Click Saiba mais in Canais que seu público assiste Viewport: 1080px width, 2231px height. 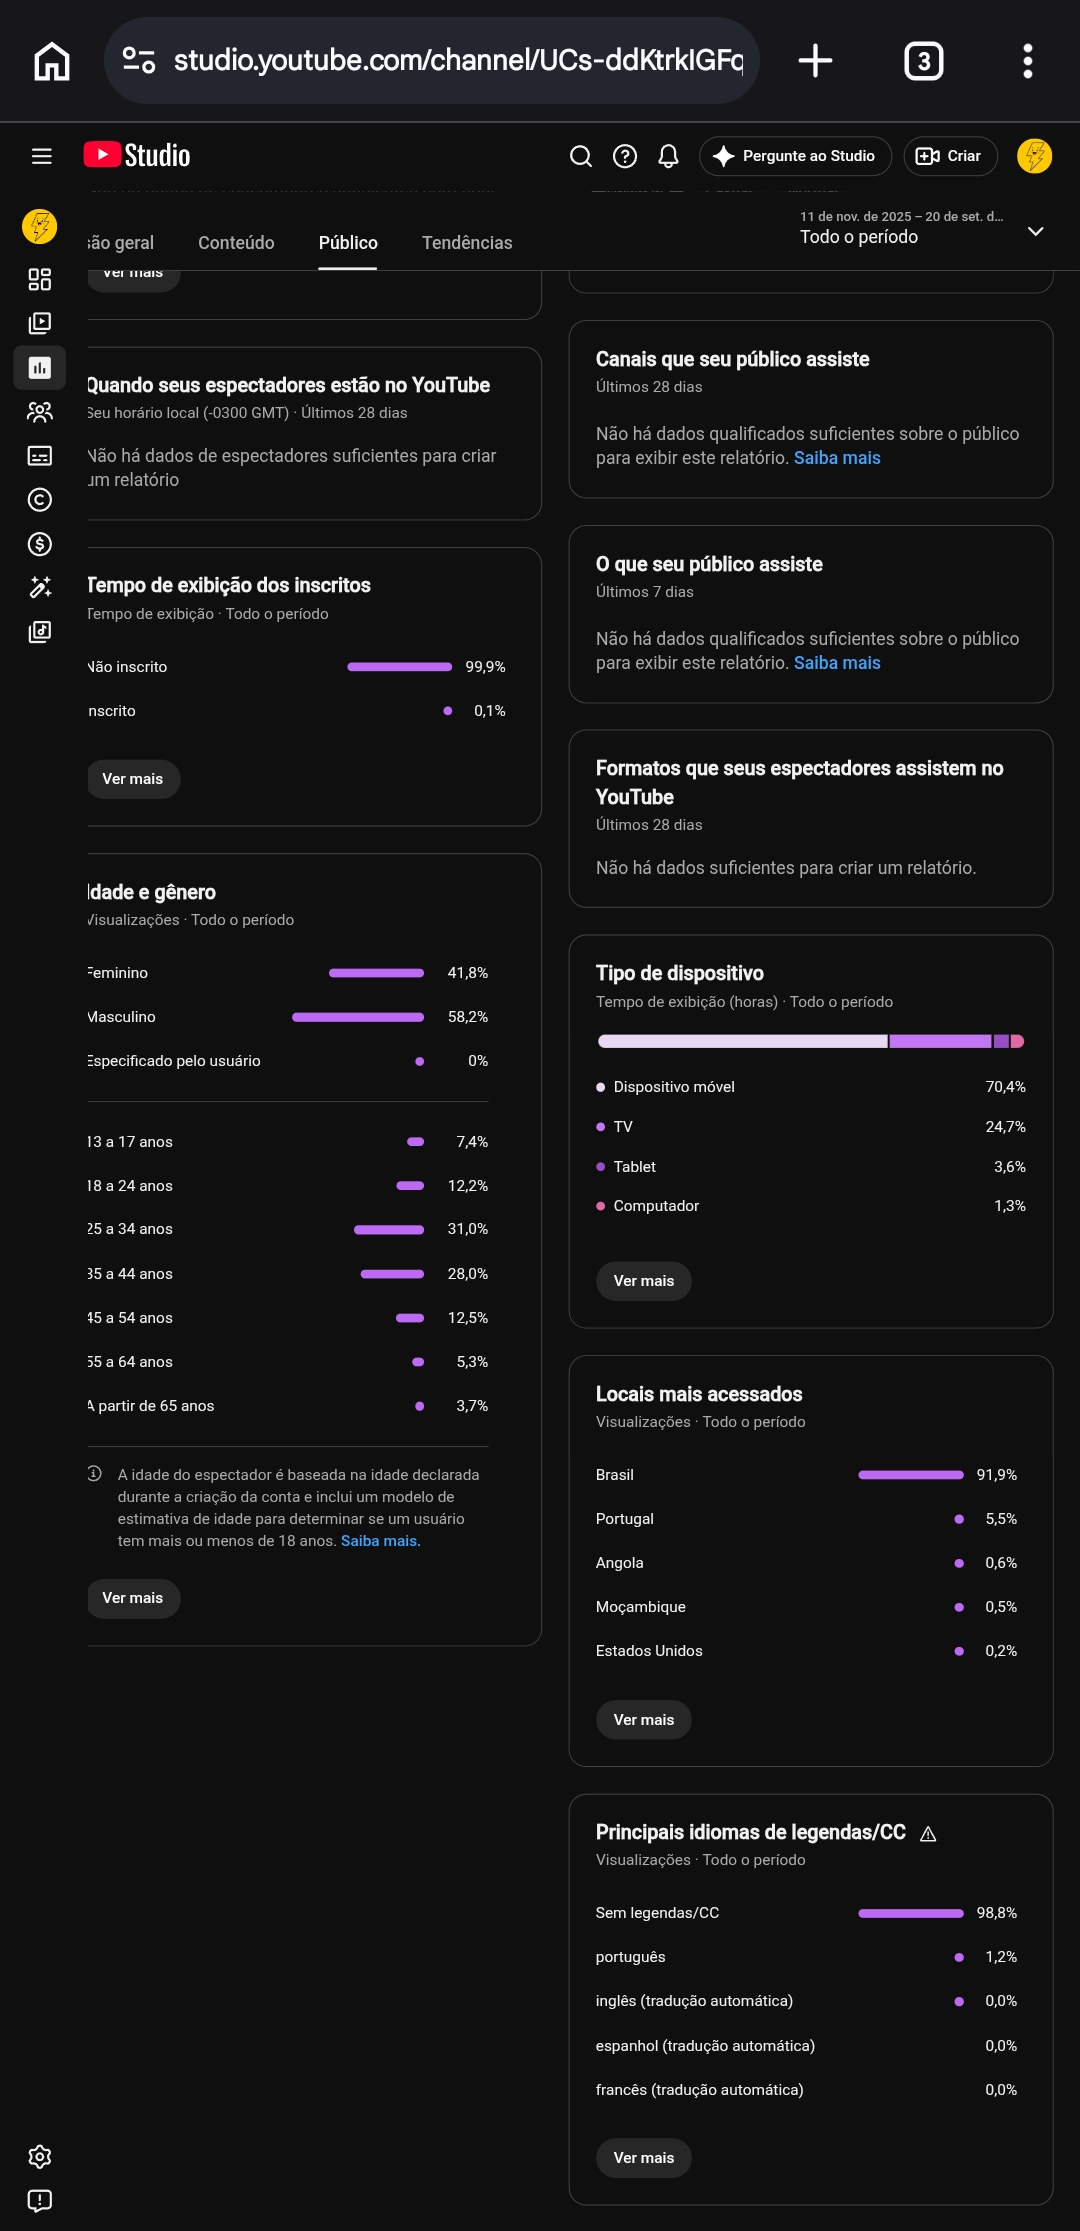click(837, 458)
